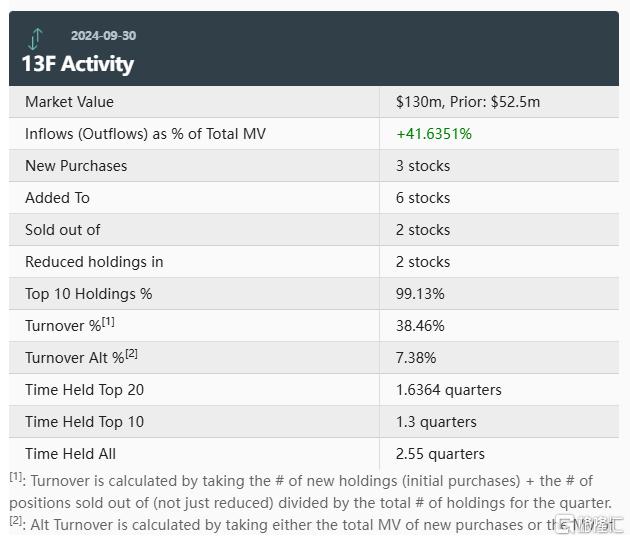
Task: Click the 38.46% turnover value
Action: click(420, 326)
